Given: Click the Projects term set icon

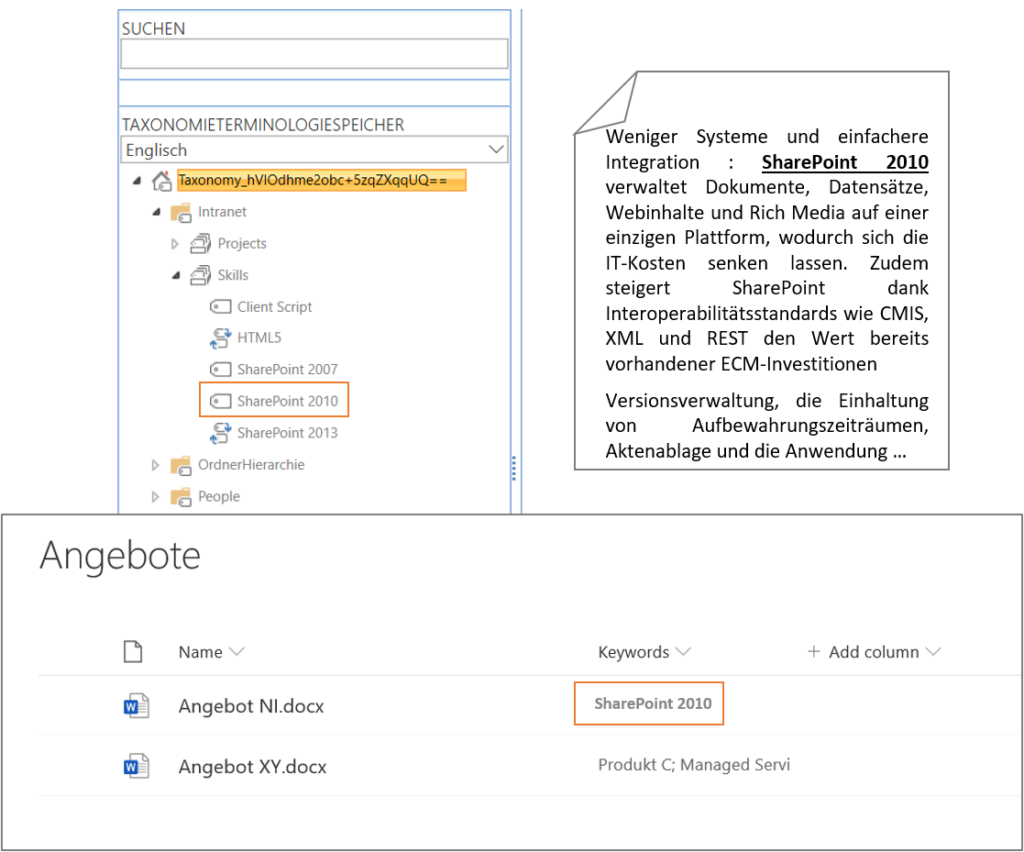Looking at the screenshot, I should 200,244.
